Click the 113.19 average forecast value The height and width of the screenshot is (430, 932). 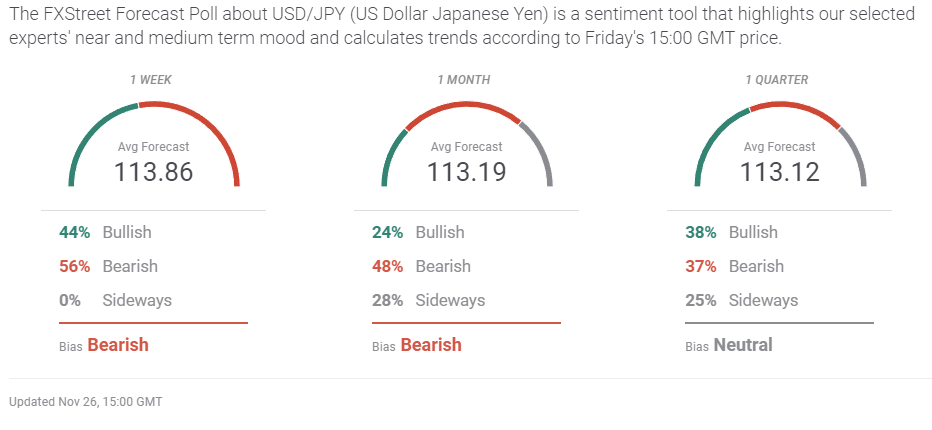(466, 172)
